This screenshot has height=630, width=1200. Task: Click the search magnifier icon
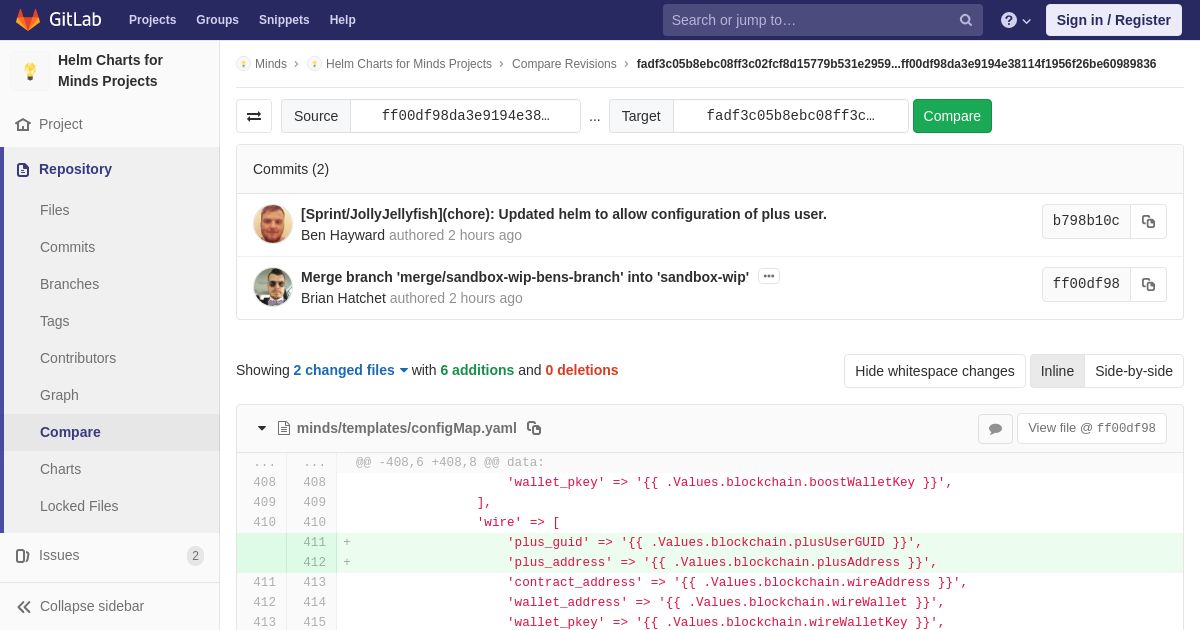pos(966,20)
